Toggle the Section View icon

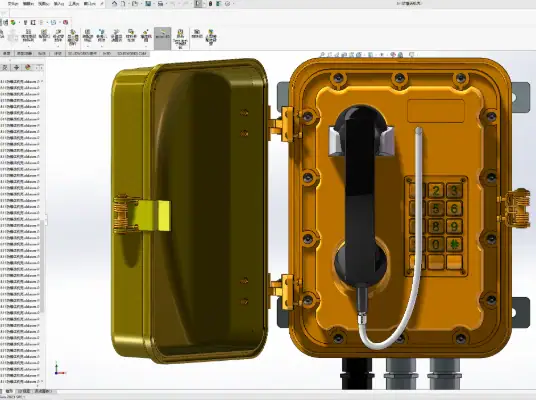(x=344, y=54)
